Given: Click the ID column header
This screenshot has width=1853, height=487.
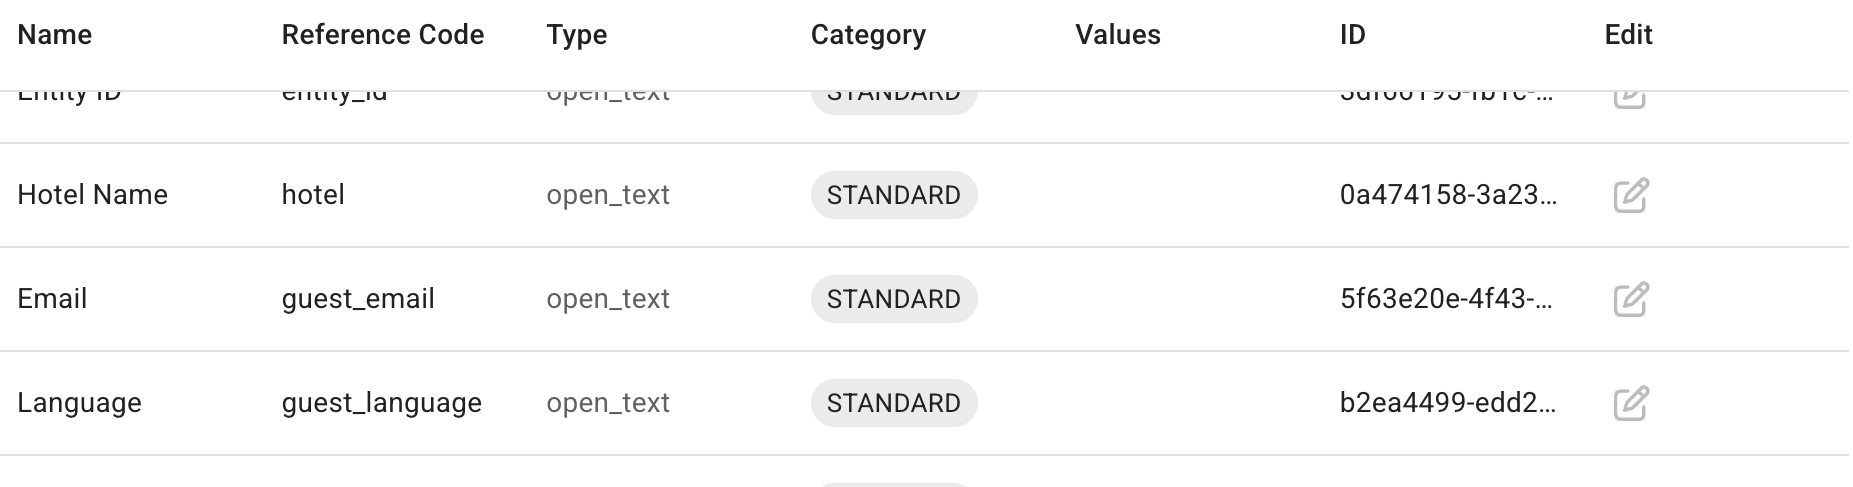Looking at the screenshot, I should (1353, 35).
